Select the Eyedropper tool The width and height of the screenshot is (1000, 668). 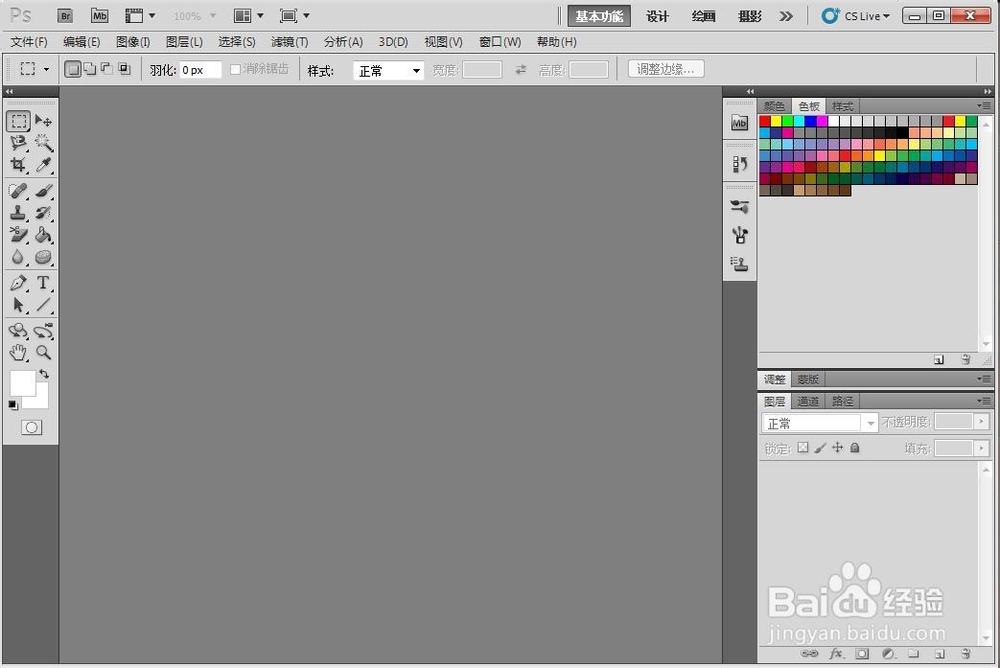click(43, 165)
